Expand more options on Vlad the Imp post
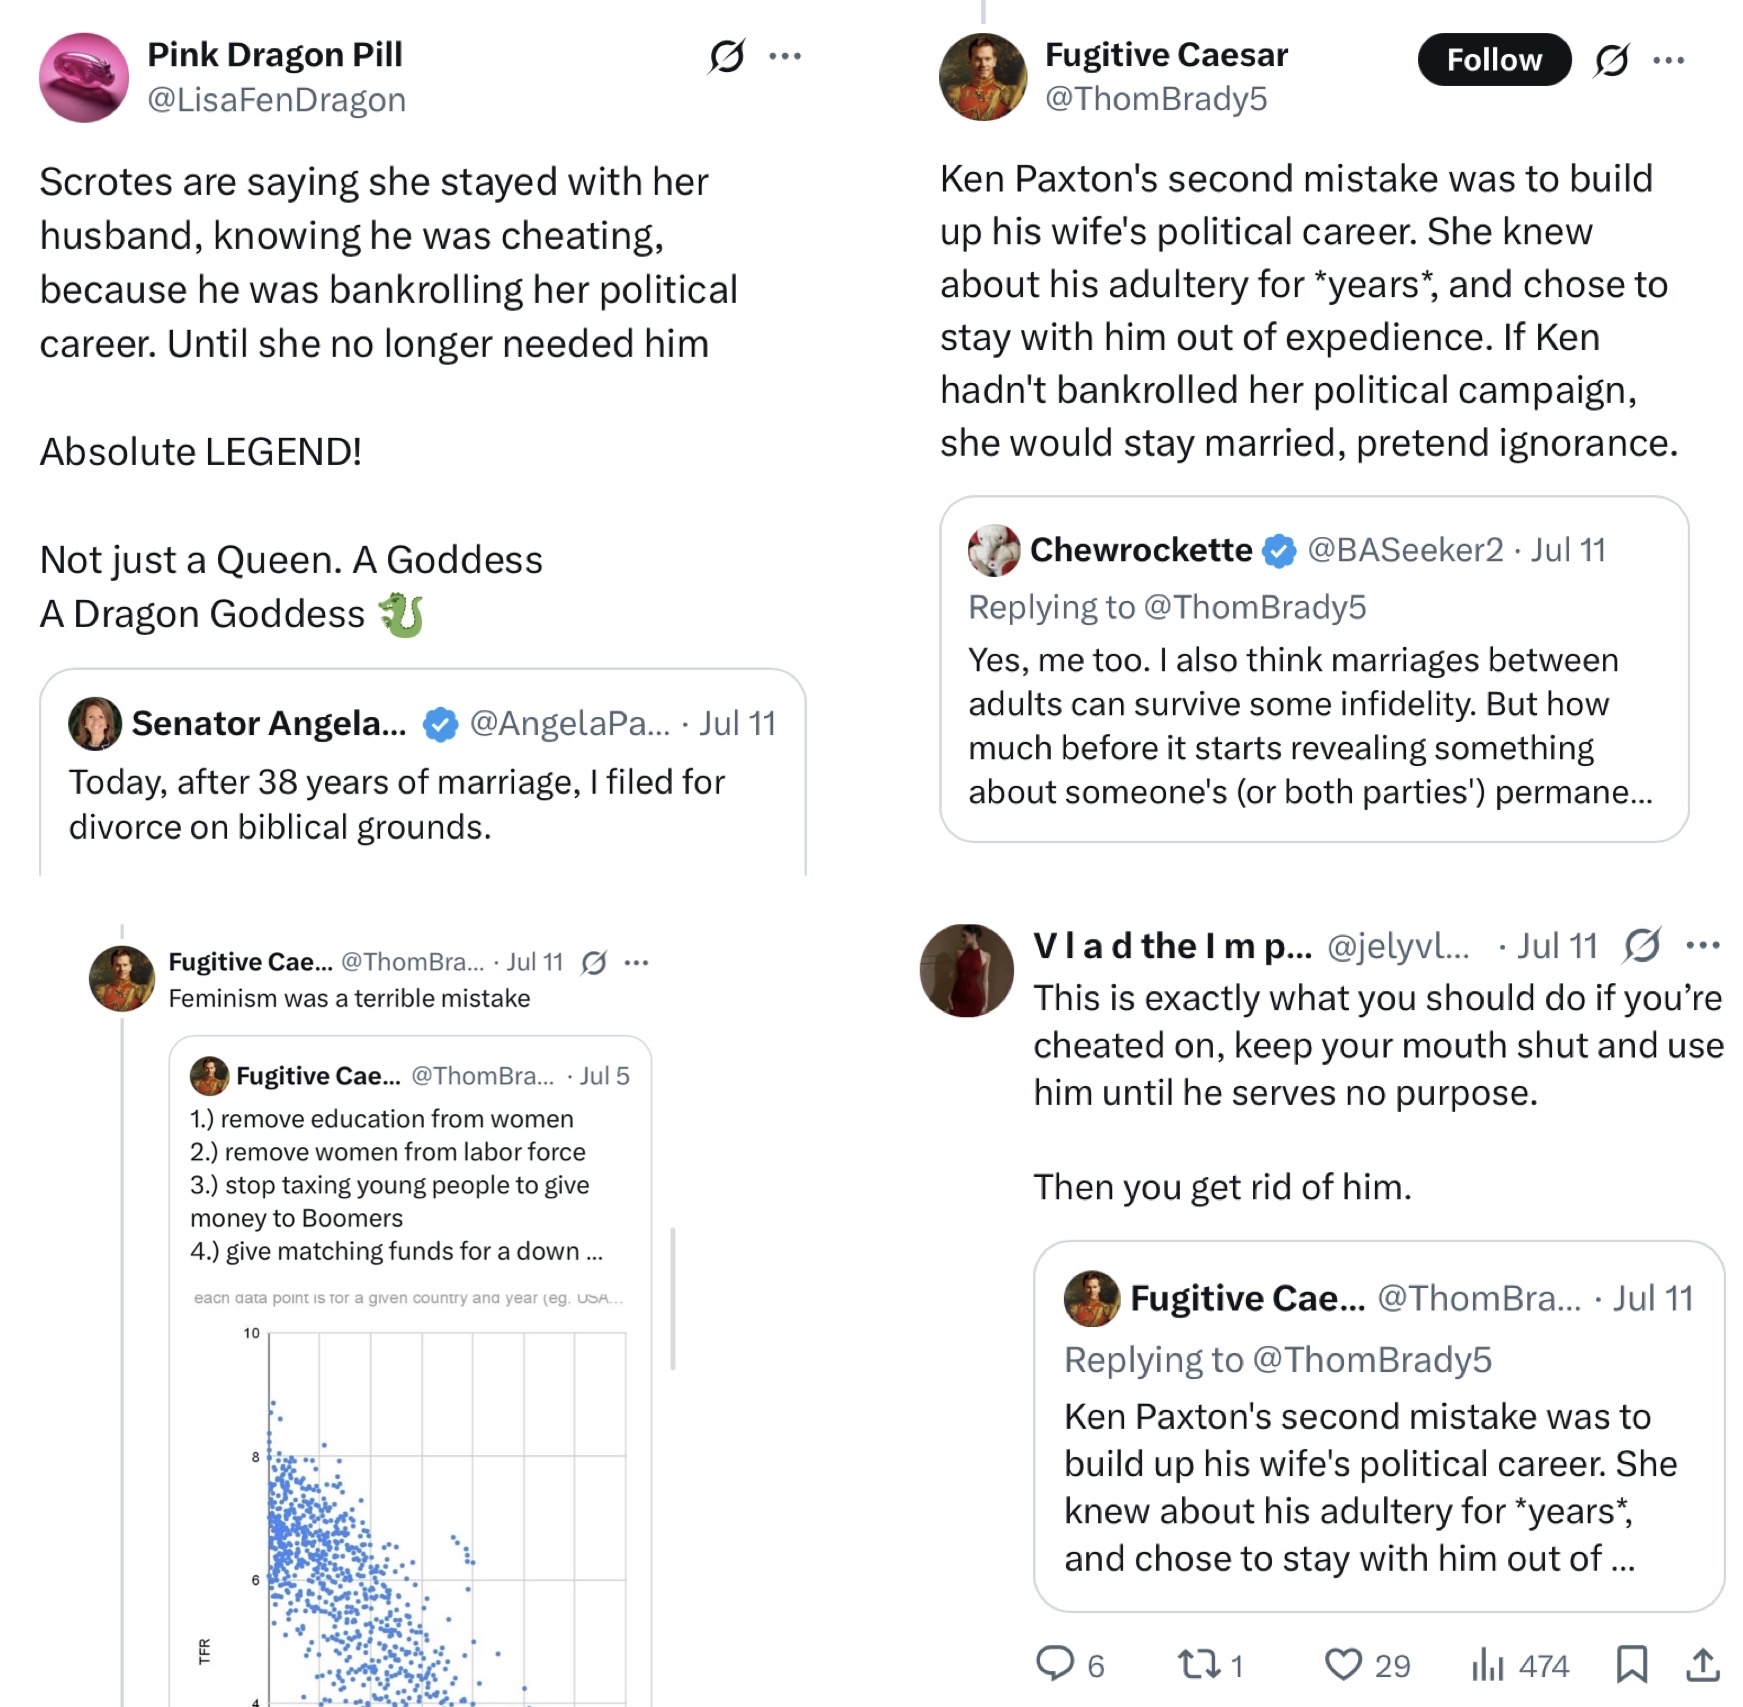The width and height of the screenshot is (1743, 1707). tap(1703, 945)
